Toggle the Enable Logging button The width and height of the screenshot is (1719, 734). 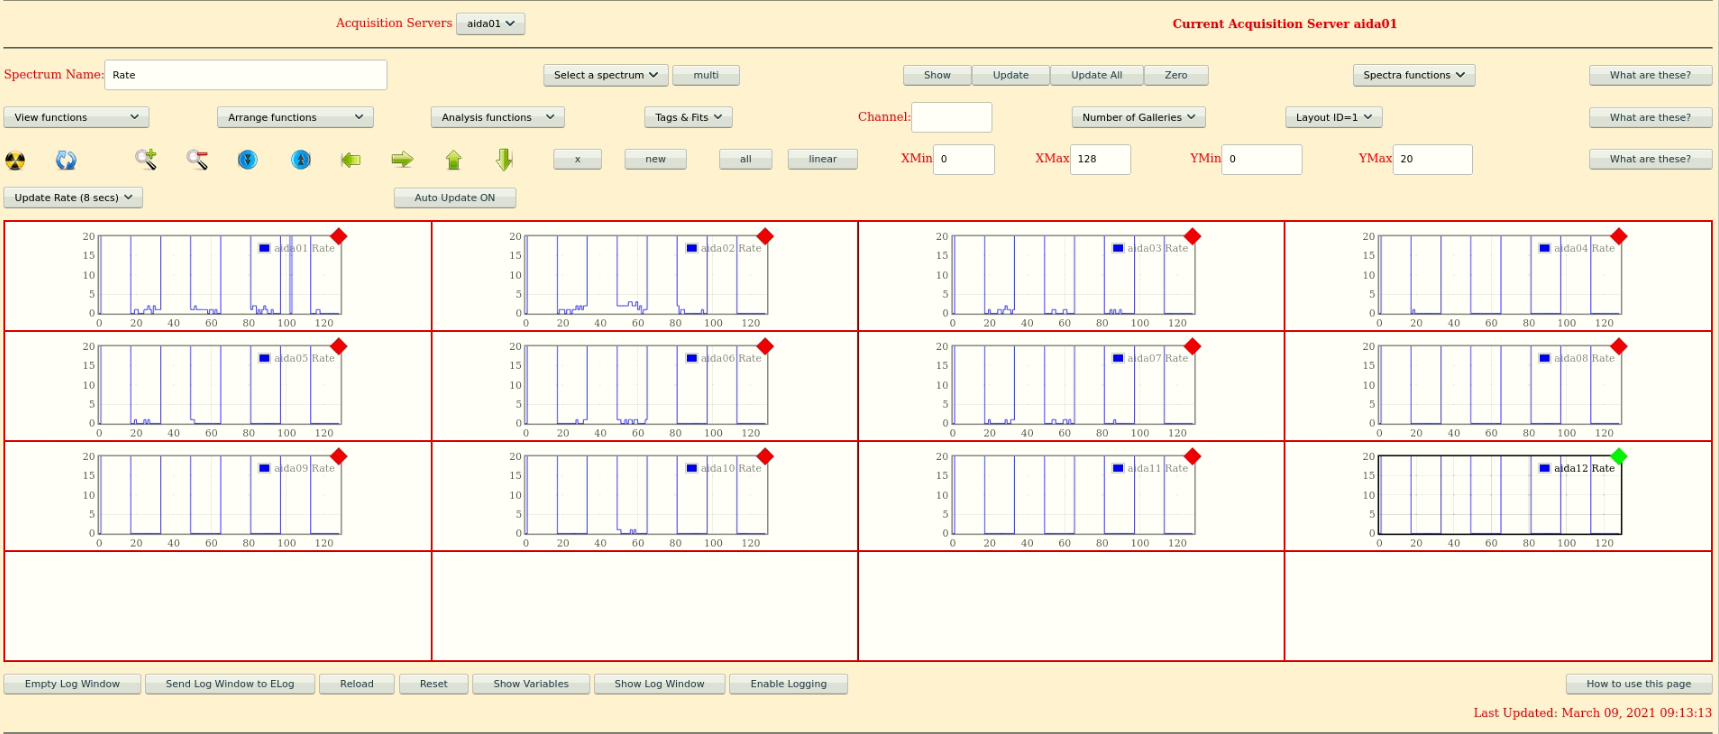click(788, 684)
